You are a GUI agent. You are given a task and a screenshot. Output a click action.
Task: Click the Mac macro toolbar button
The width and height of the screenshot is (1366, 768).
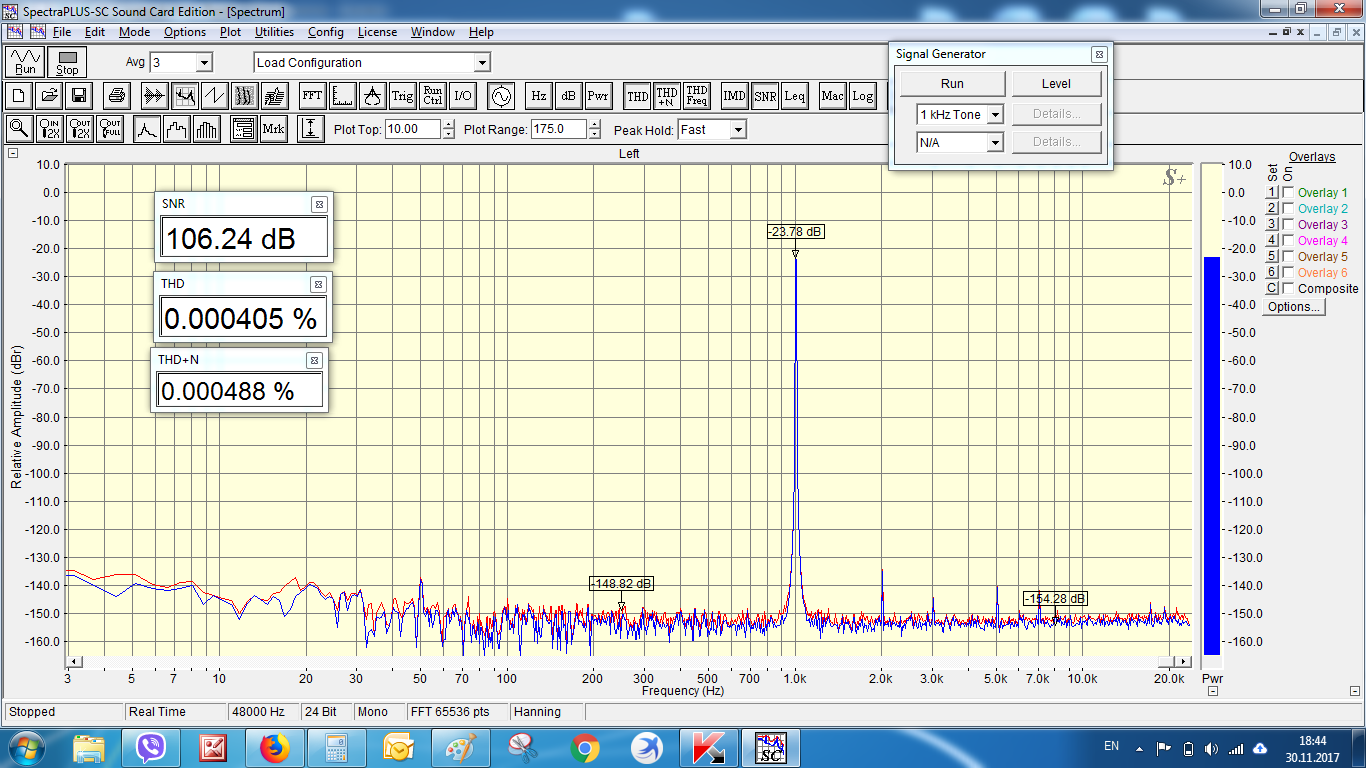832,96
